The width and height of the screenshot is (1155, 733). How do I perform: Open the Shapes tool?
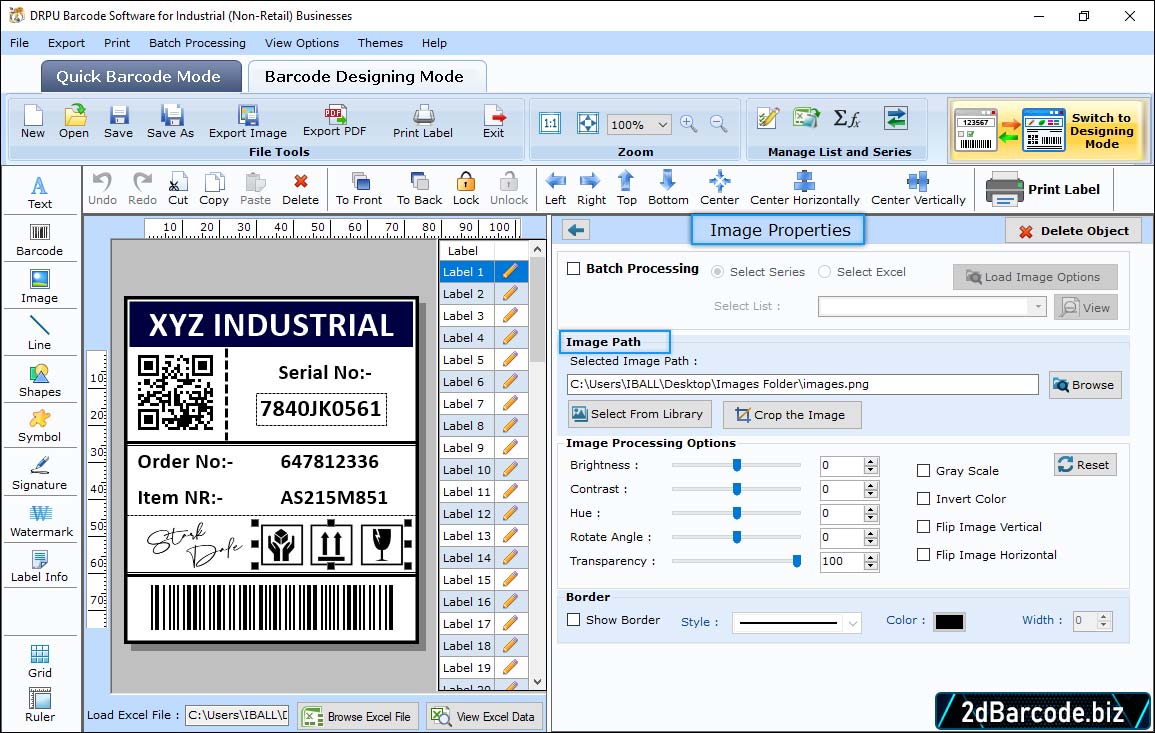[40, 380]
